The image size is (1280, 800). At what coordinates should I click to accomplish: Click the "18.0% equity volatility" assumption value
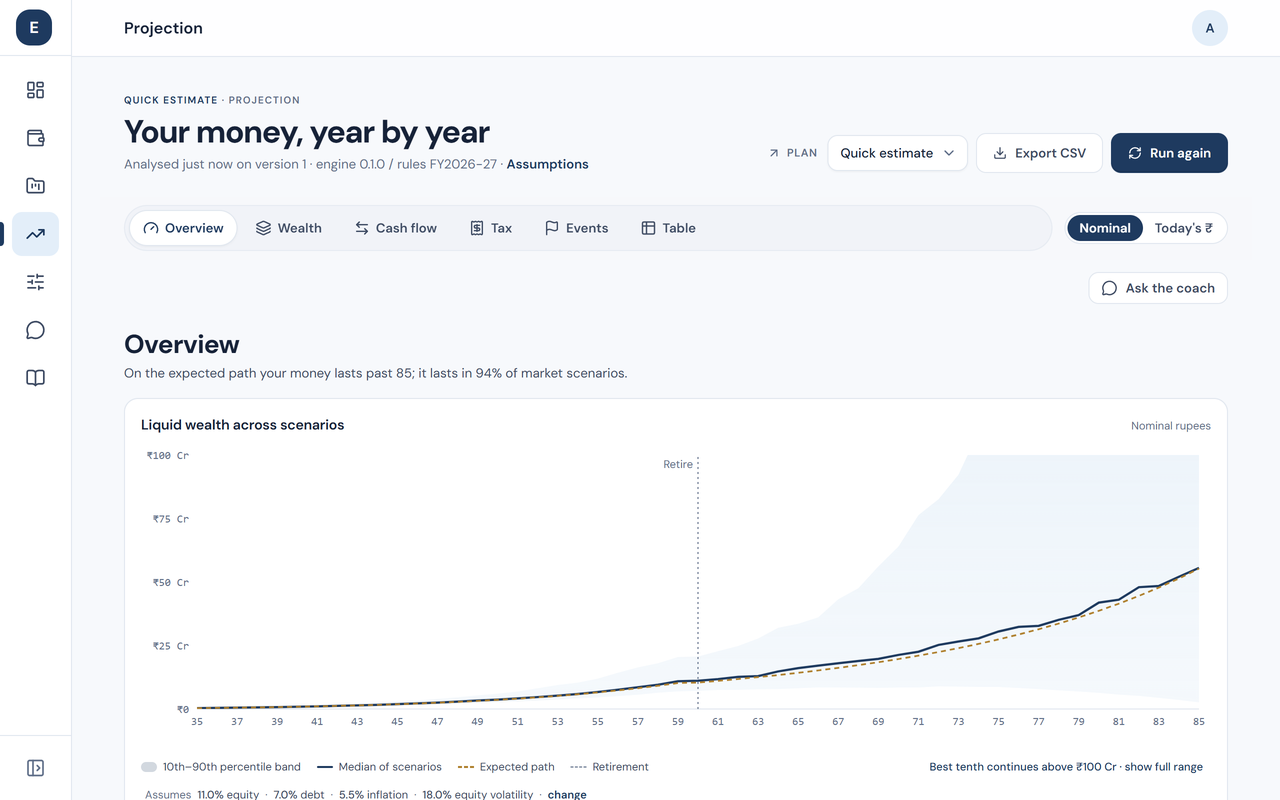click(478, 795)
